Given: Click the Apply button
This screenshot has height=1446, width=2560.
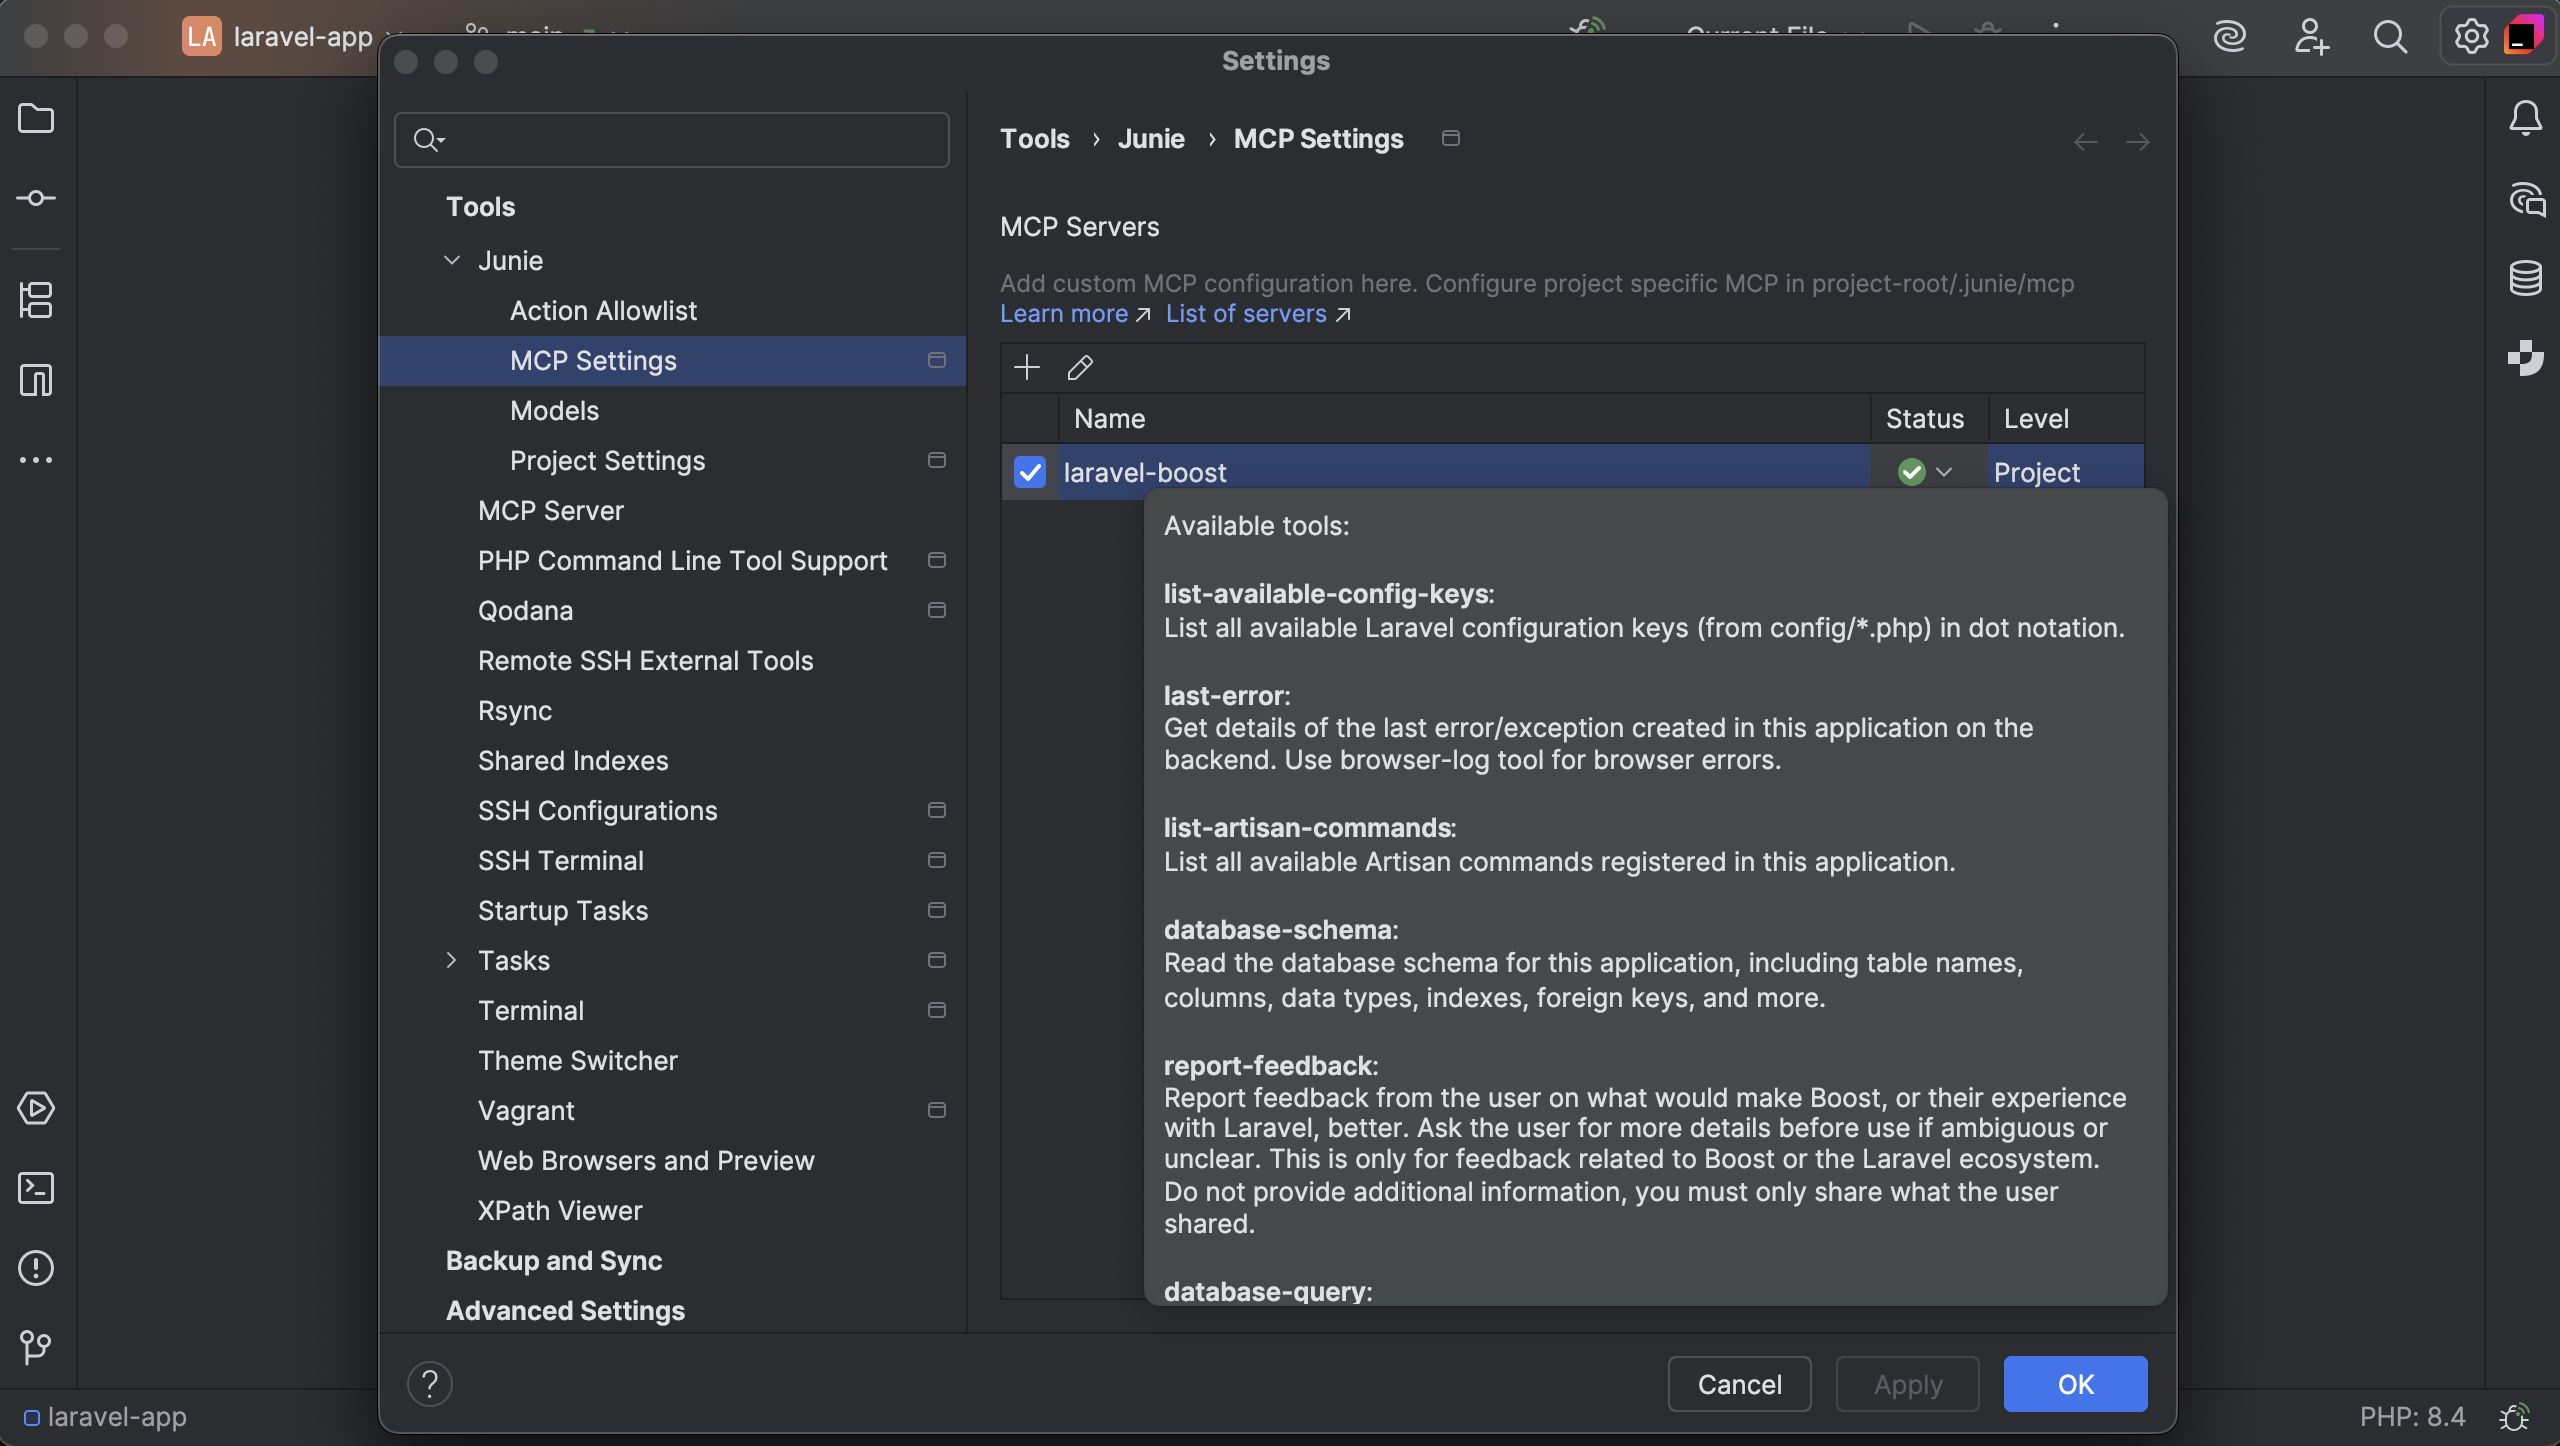Looking at the screenshot, I should click(x=1908, y=1384).
